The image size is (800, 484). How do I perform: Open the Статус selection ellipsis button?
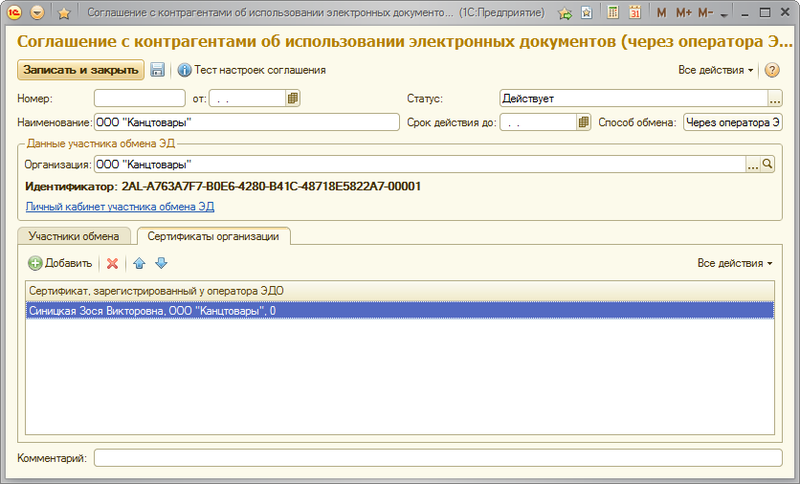coord(774,98)
